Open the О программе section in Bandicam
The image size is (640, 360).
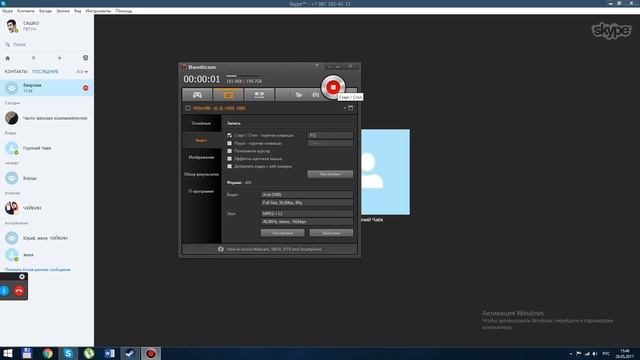pos(201,191)
